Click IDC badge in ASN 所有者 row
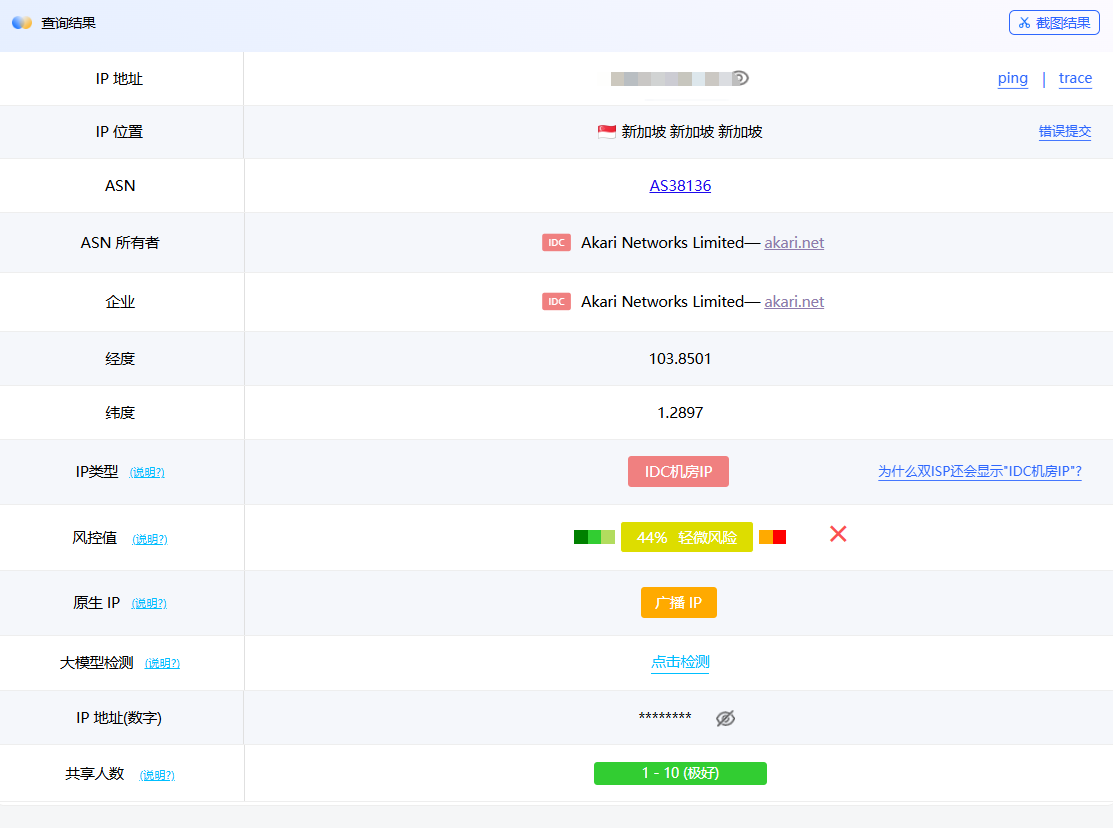Image resolution: width=1113 pixels, height=828 pixels. (x=556, y=243)
